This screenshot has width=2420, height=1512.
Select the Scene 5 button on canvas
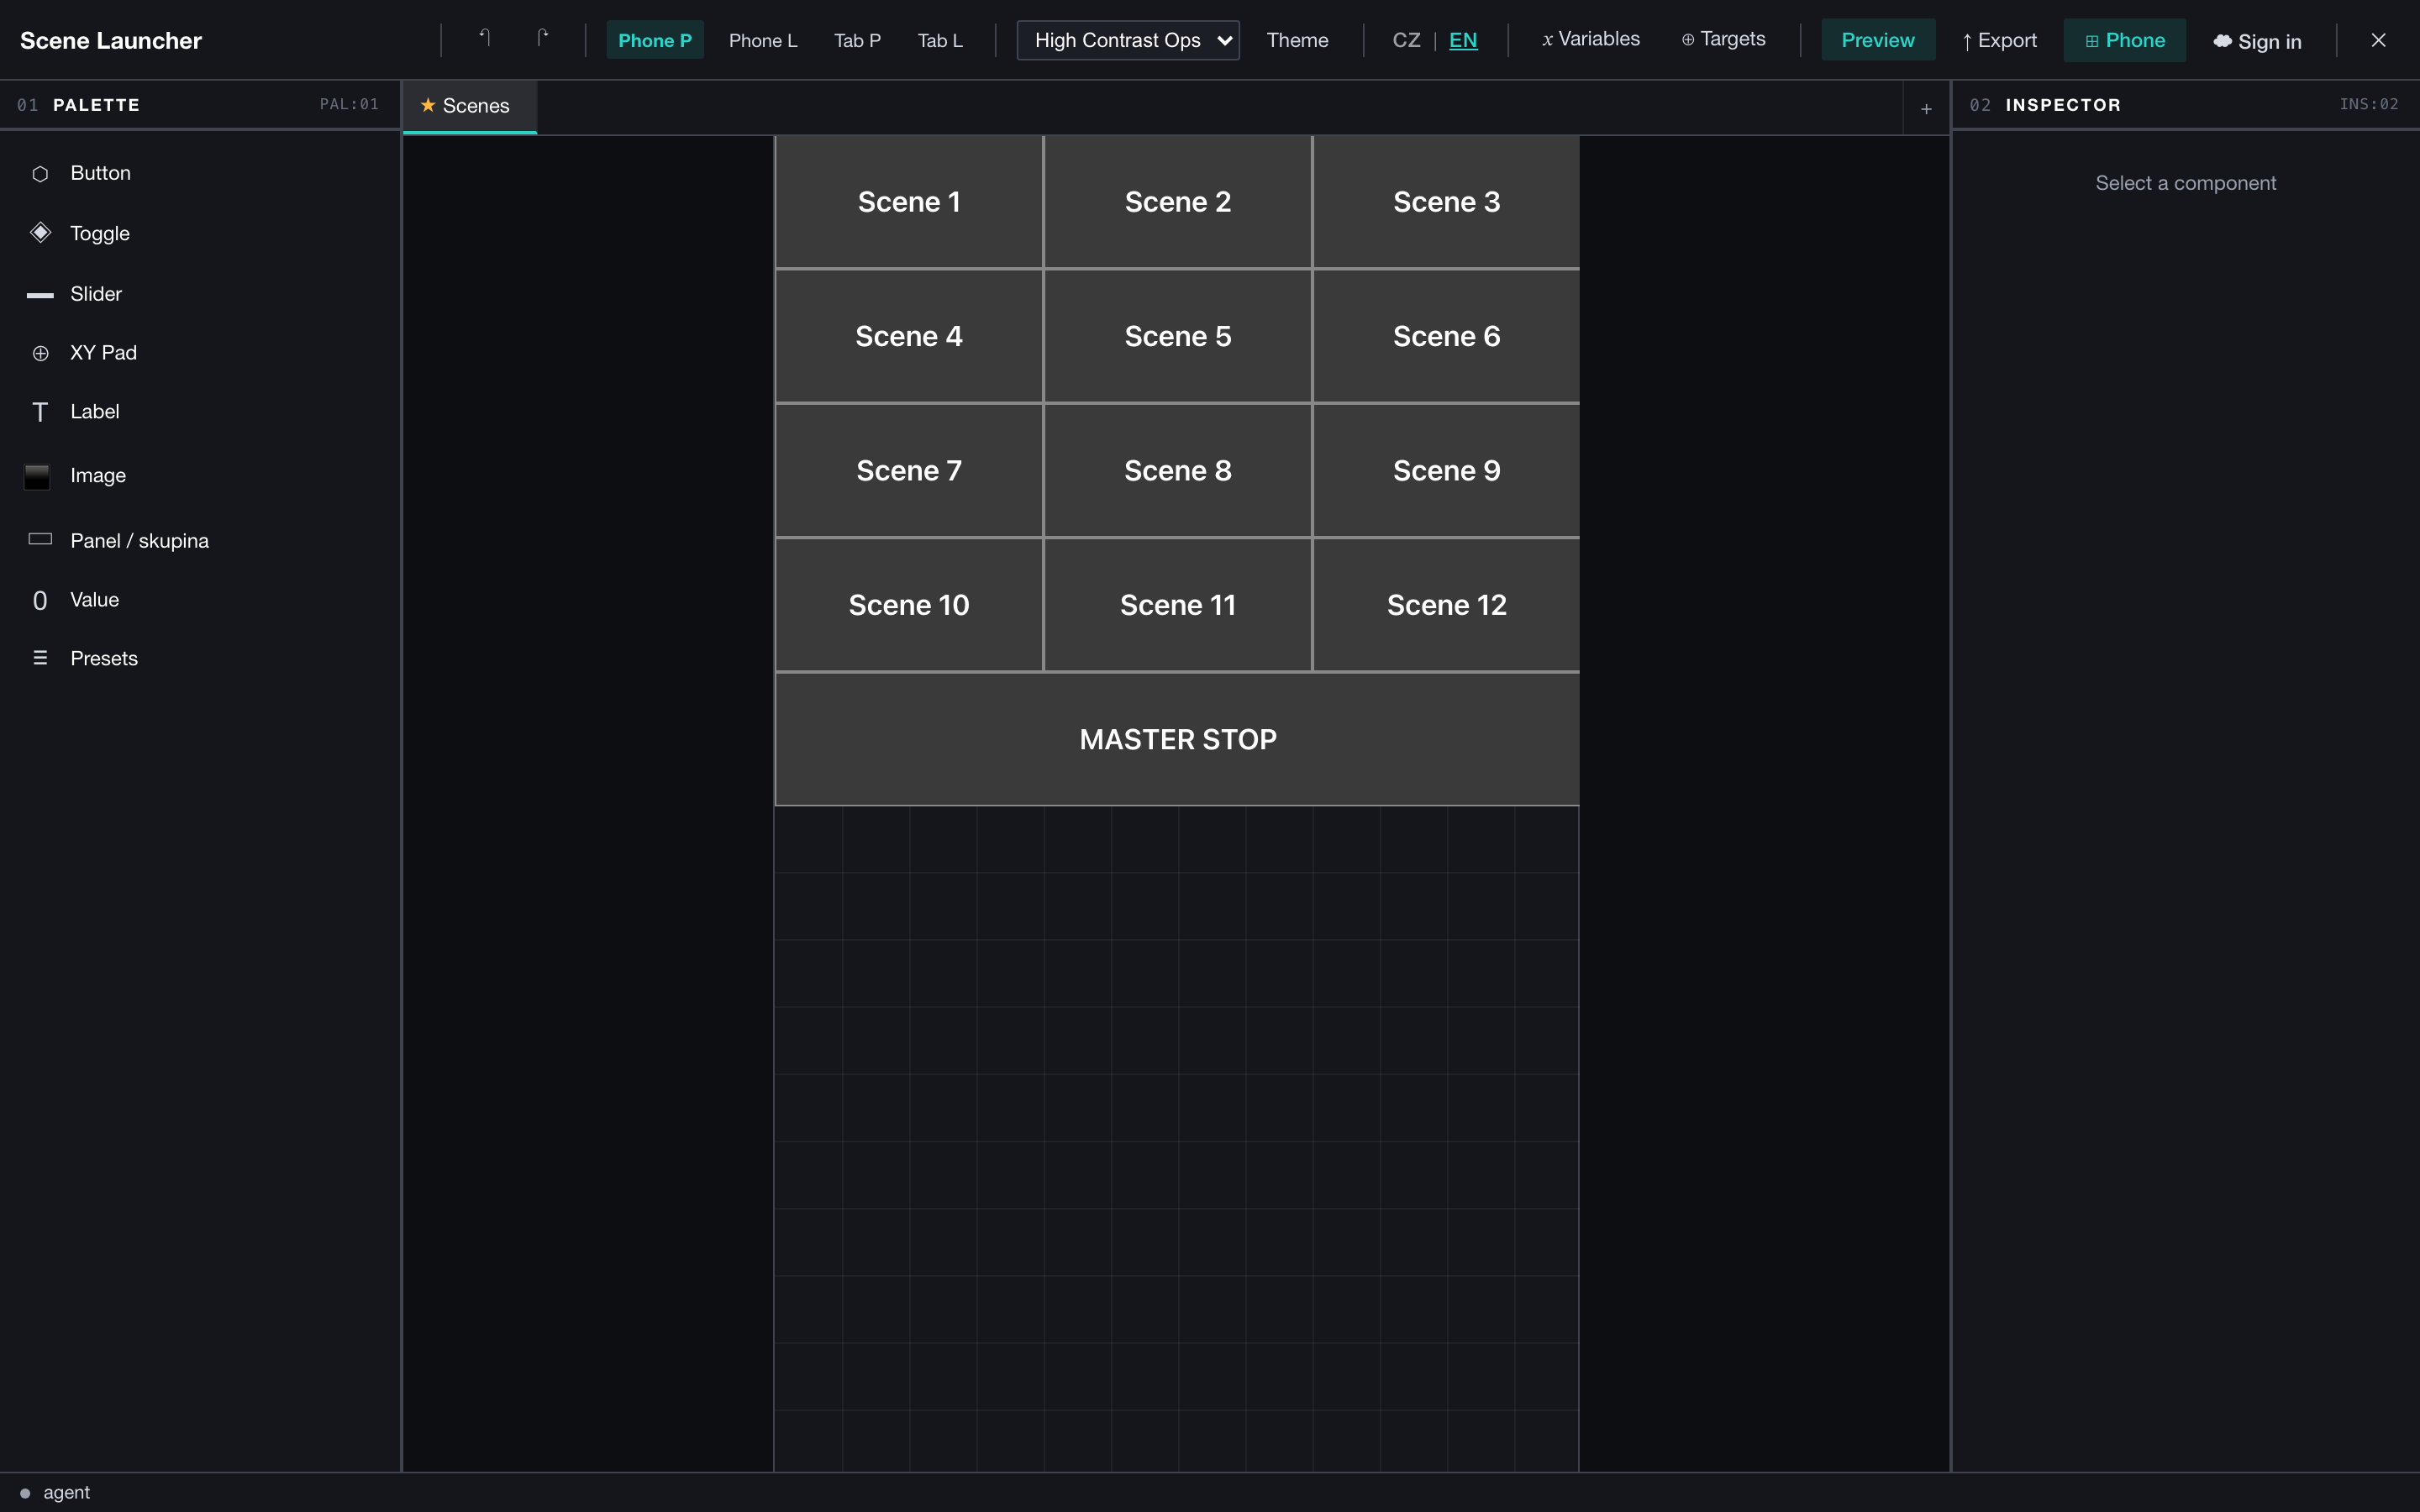point(1178,336)
